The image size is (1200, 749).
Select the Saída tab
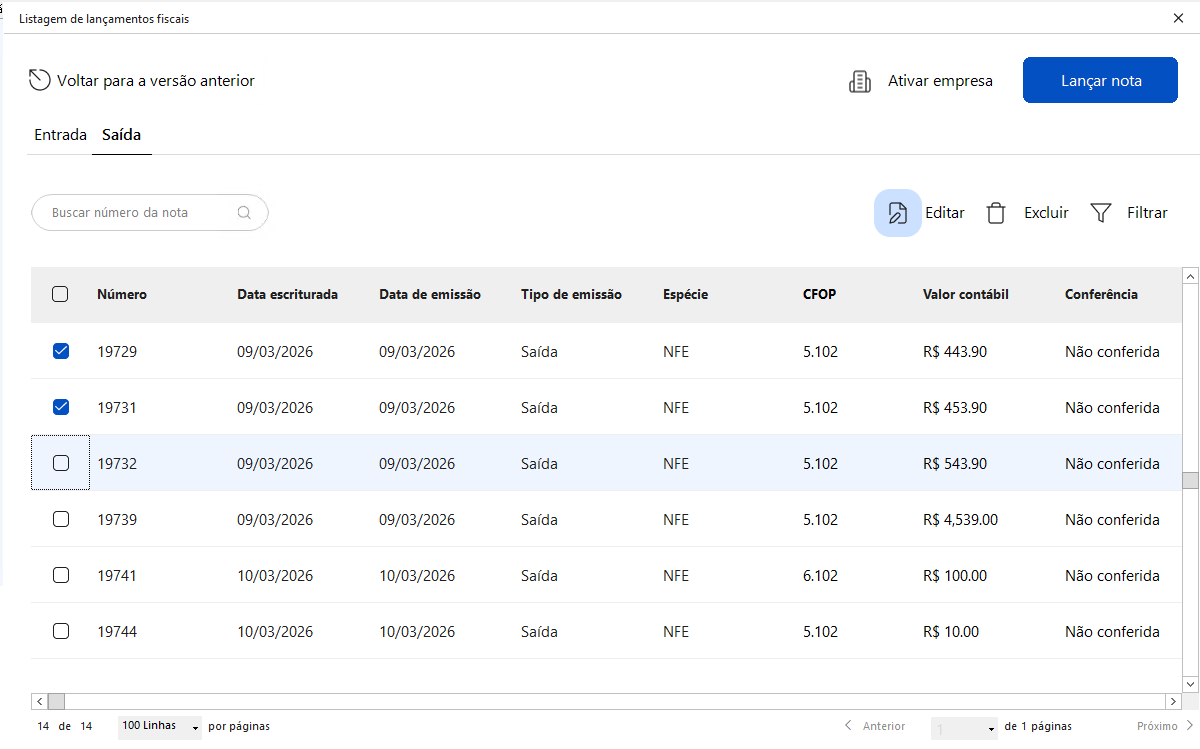tap(121, 134)
